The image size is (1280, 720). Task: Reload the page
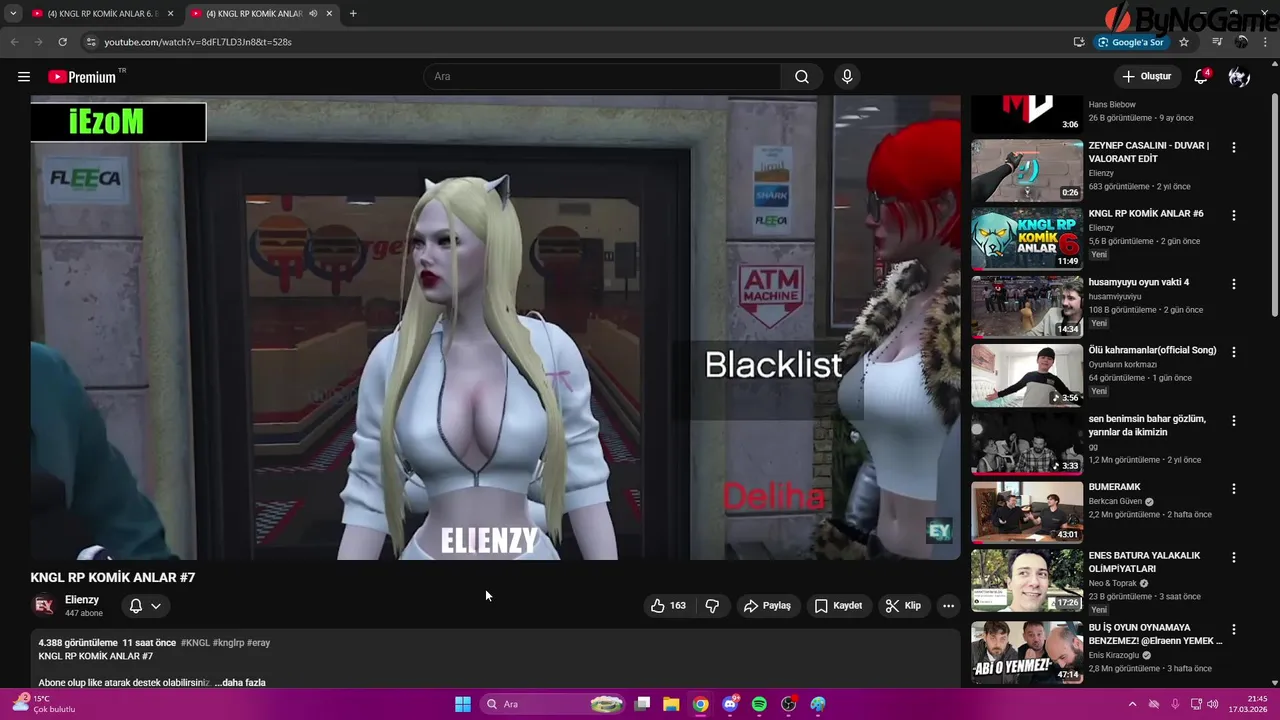[x=62, y=42]
